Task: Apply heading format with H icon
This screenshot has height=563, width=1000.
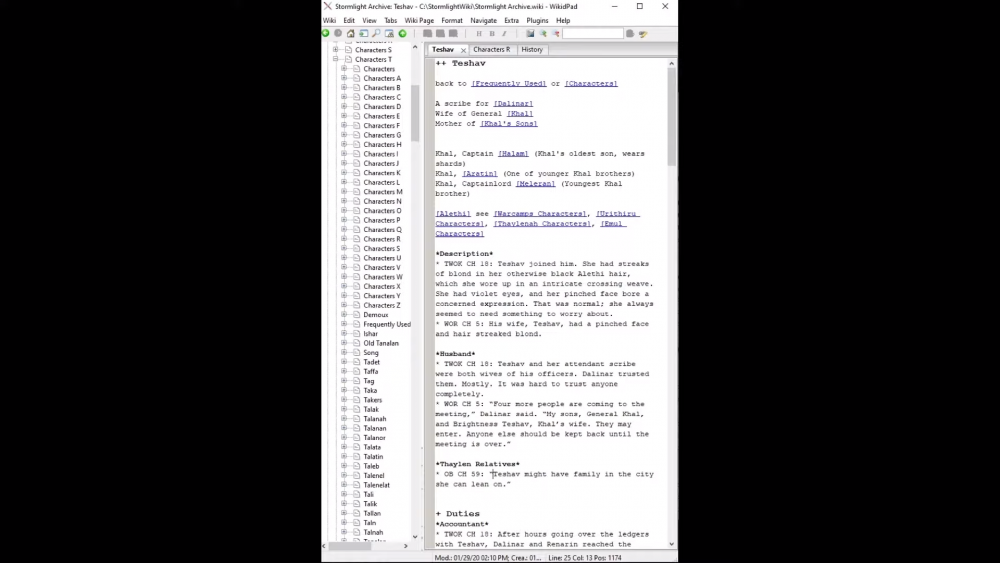Action: [479, 33]
